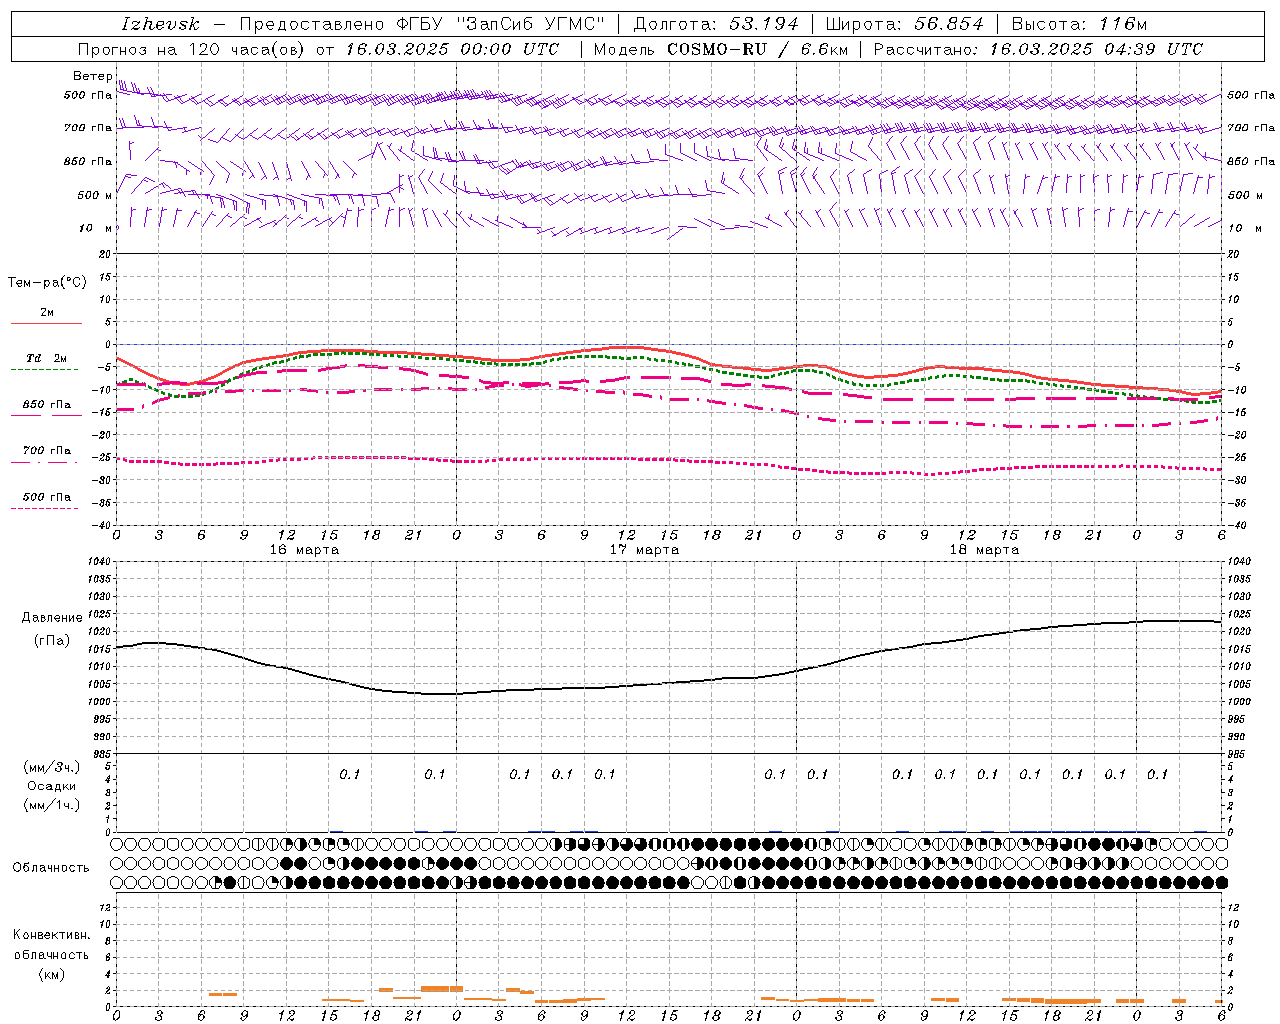This screenshot has height=1024, width=1280.
Task: Click the 'Облачность' cloudiness label
Action: point(51,868)
